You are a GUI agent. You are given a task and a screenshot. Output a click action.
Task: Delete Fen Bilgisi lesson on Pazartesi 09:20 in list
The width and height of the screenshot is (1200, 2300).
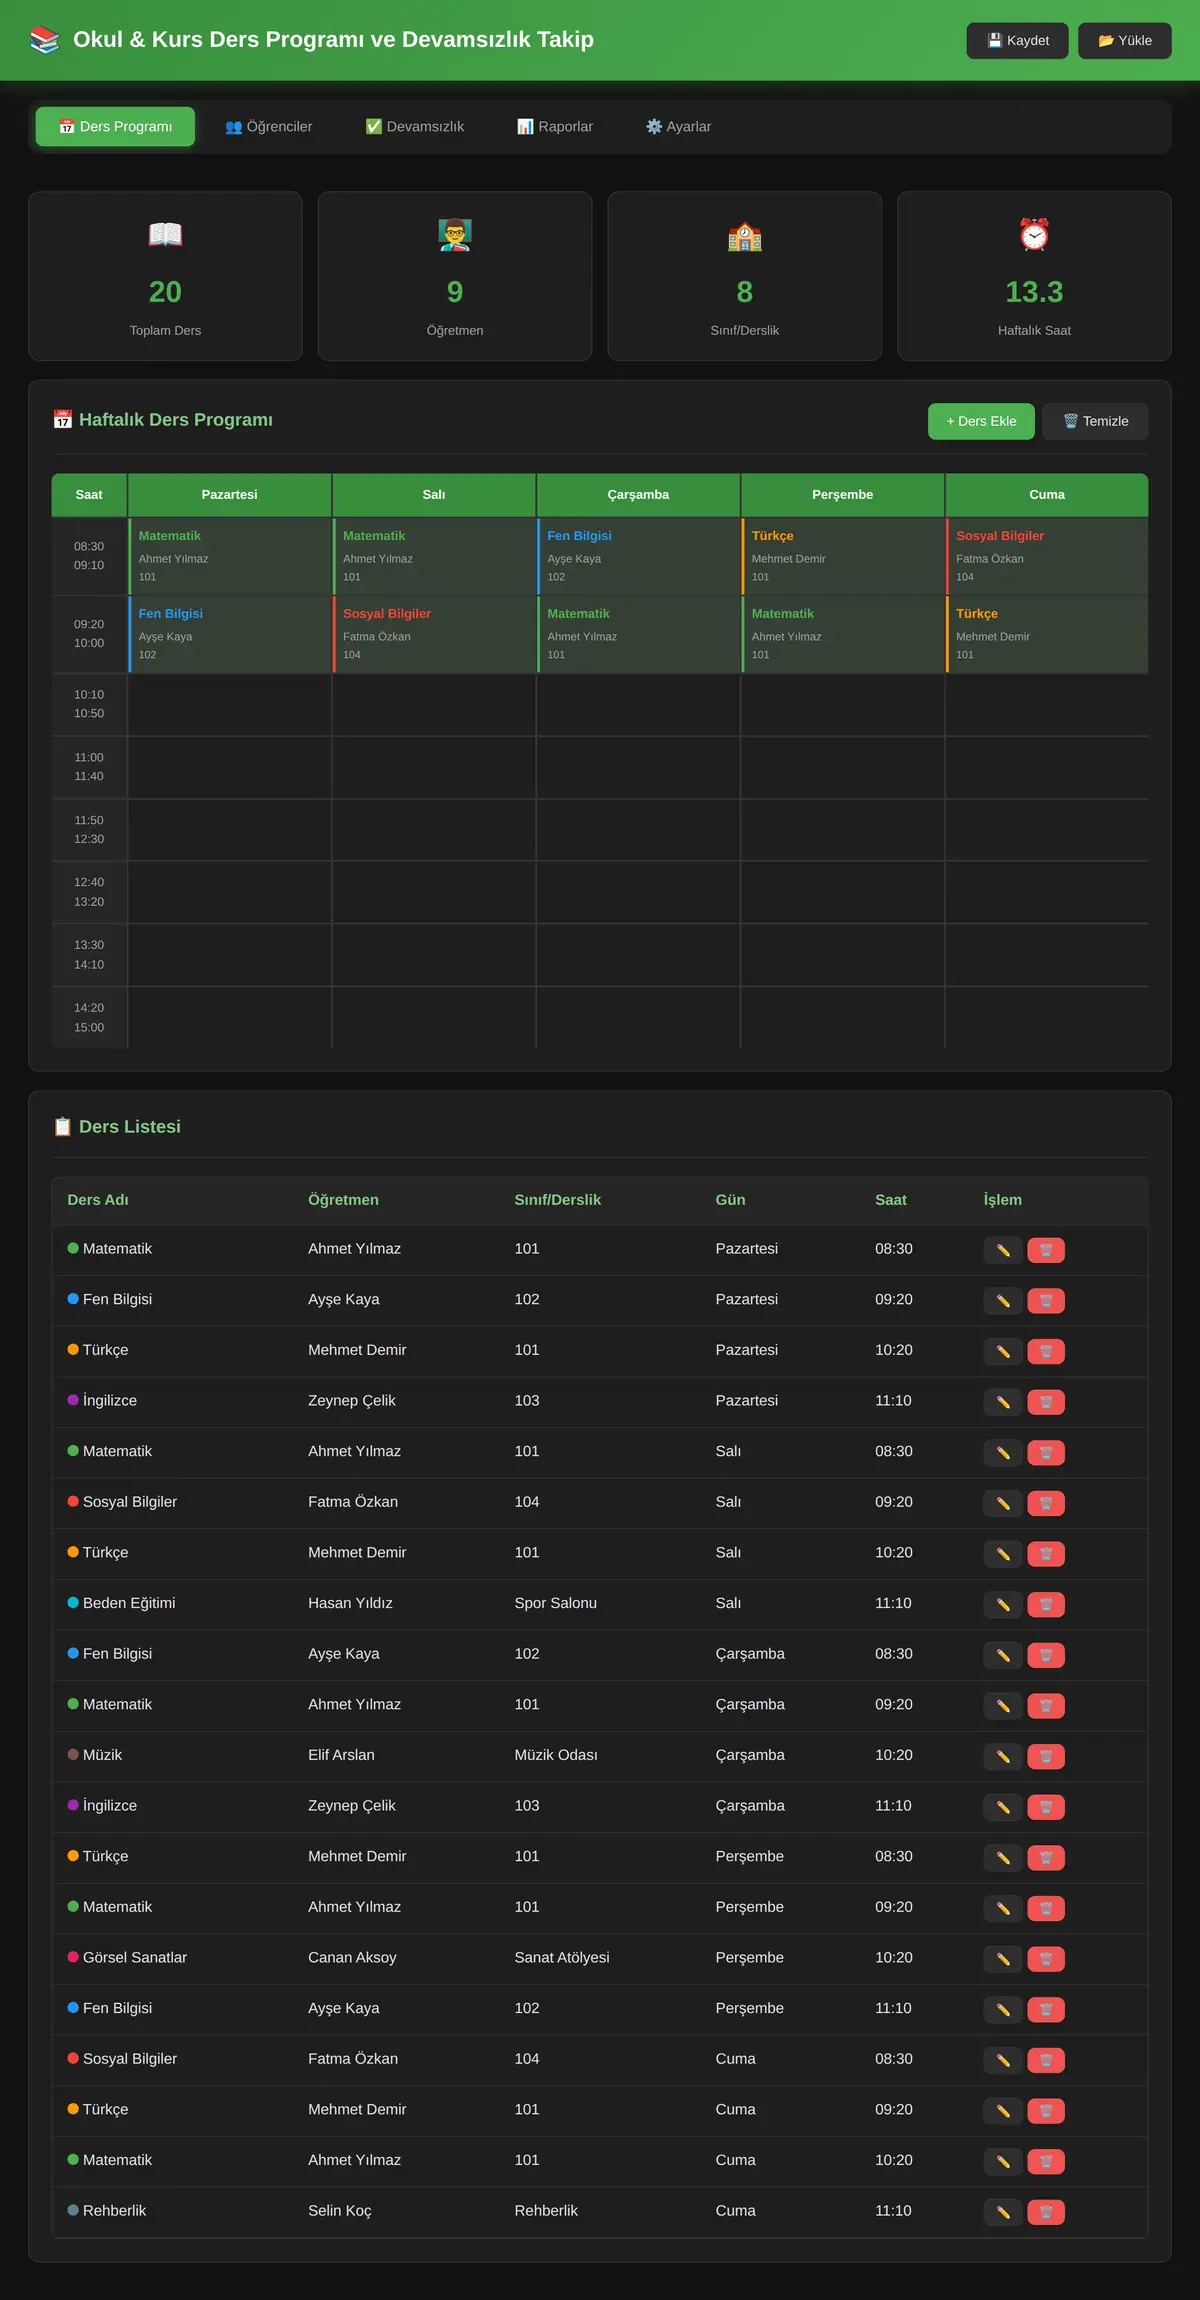1046,1301
